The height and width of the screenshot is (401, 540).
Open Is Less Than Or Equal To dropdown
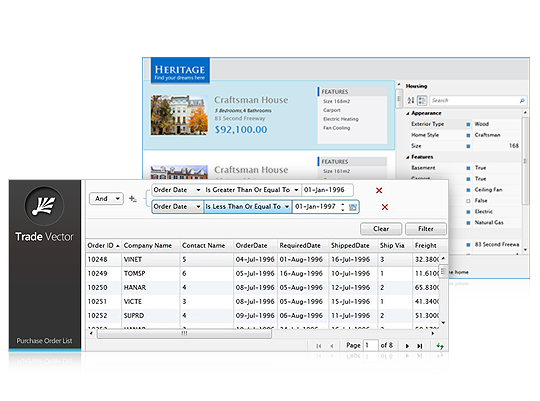248,207
